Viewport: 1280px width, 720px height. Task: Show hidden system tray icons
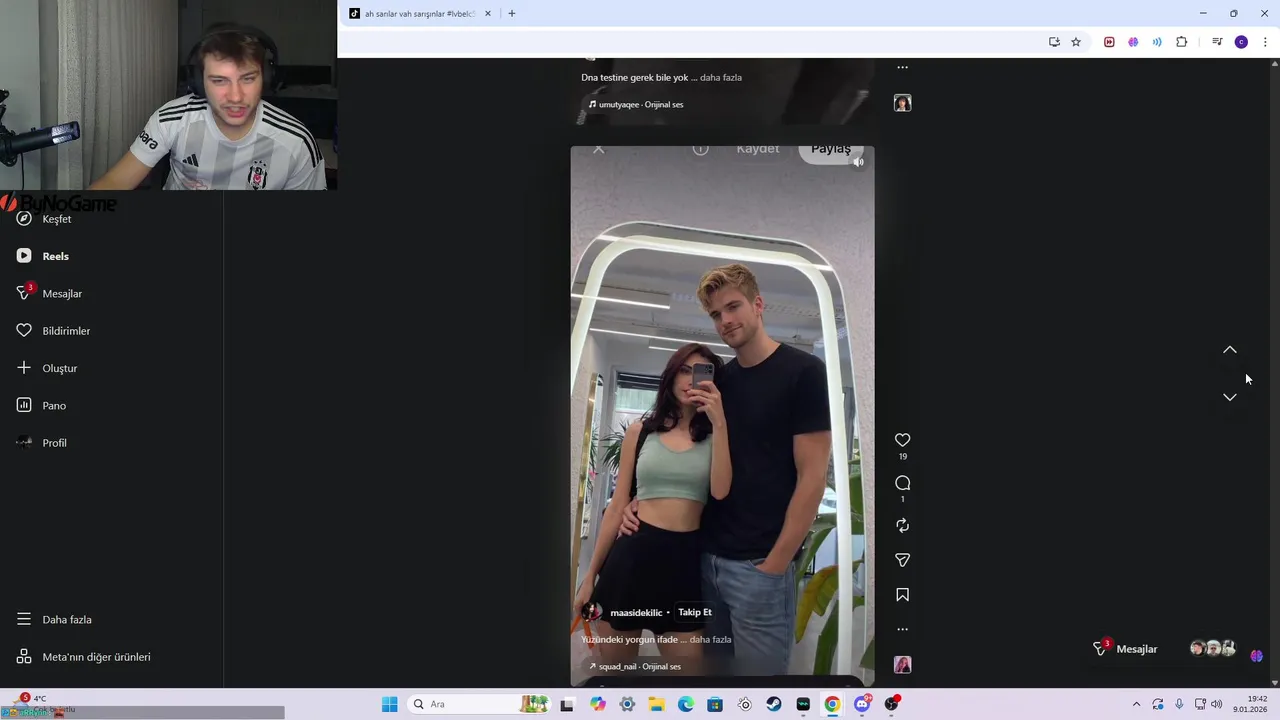[1136, 704]
